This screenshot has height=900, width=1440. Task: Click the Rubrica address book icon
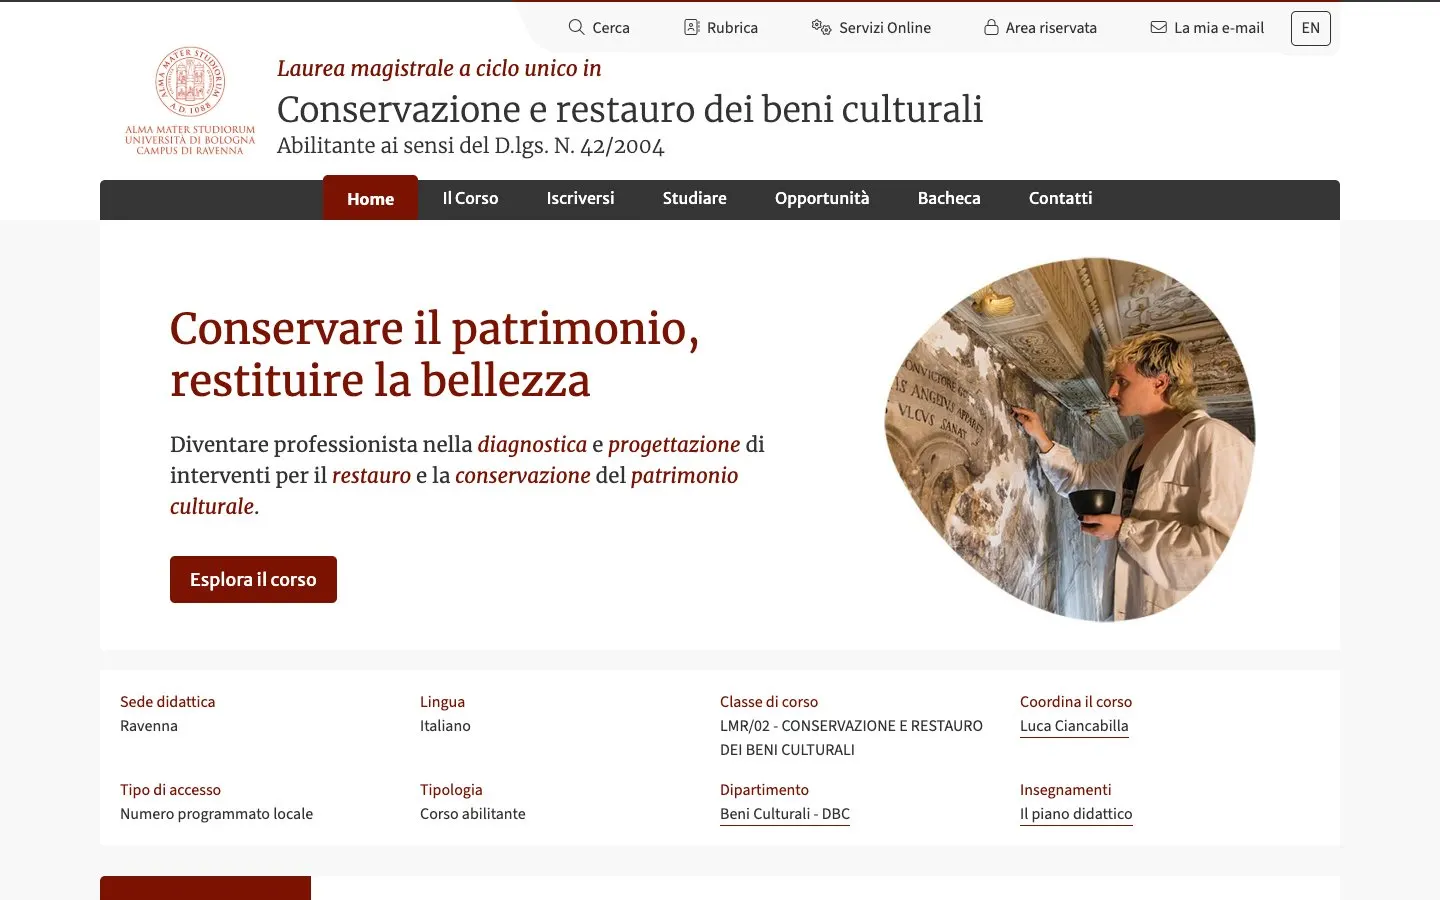click(x=692, y=27)
